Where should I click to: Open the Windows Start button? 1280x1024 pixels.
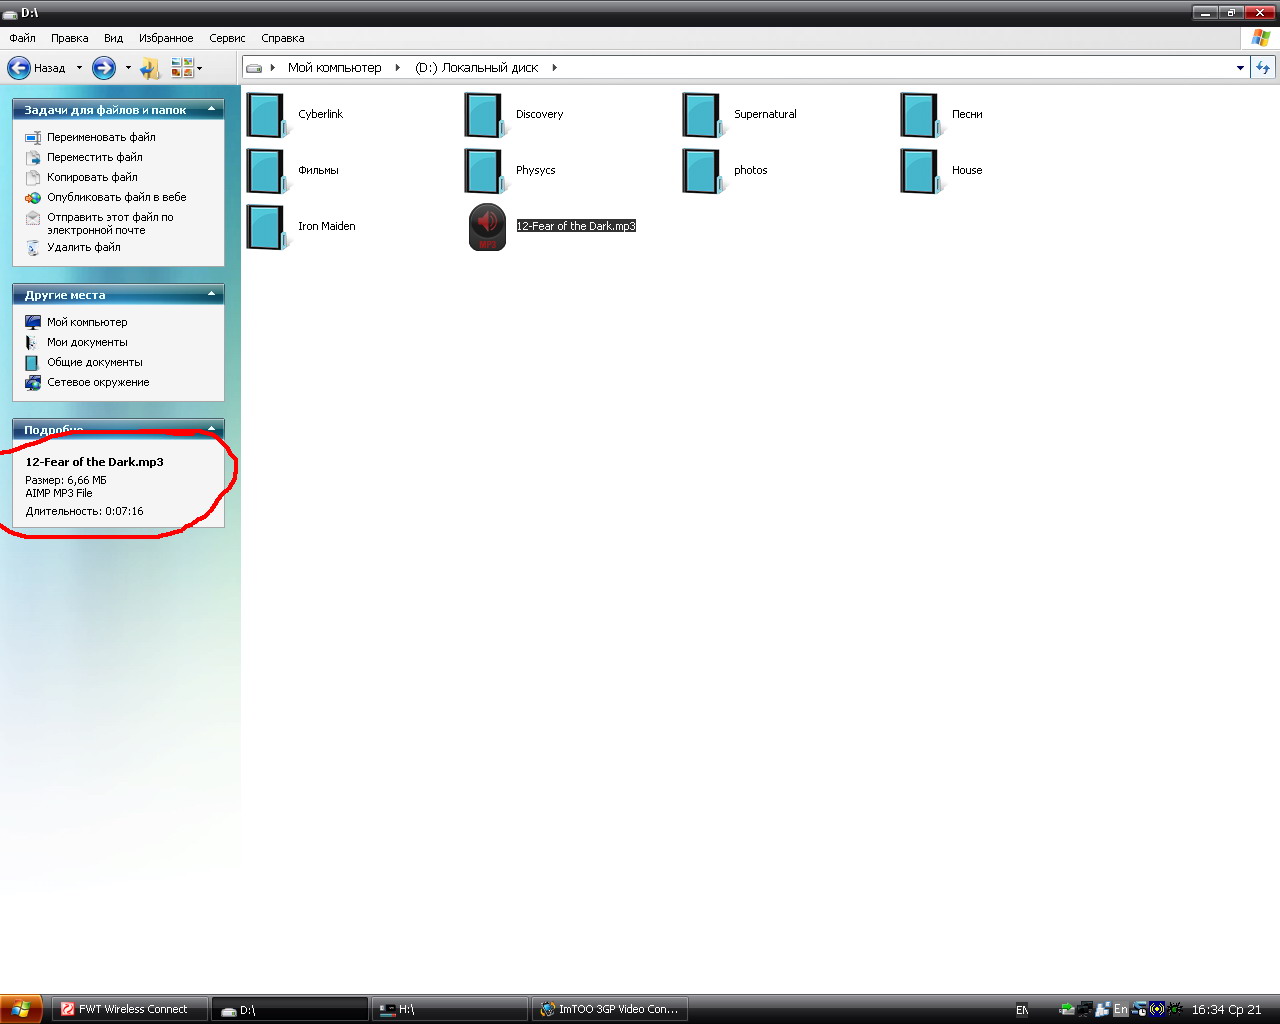pos(21,1009)
